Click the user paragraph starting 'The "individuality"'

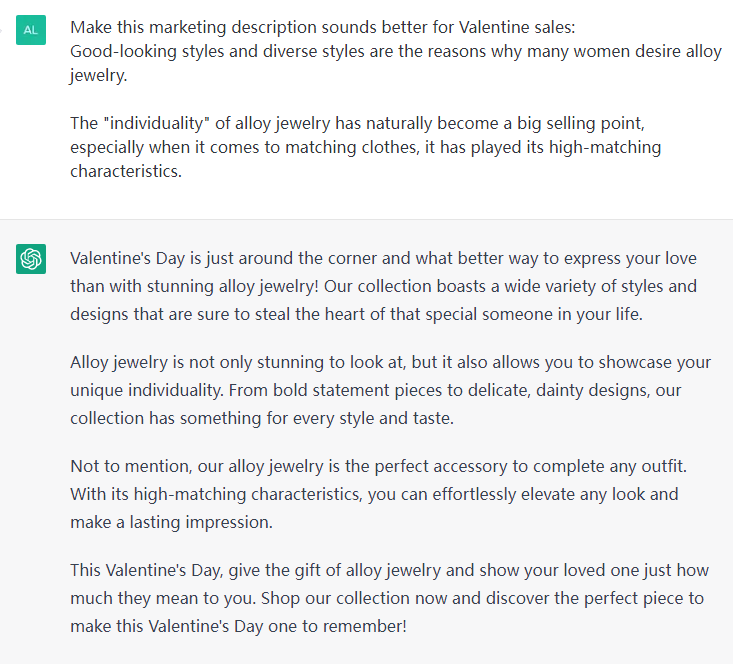point(366,147)
